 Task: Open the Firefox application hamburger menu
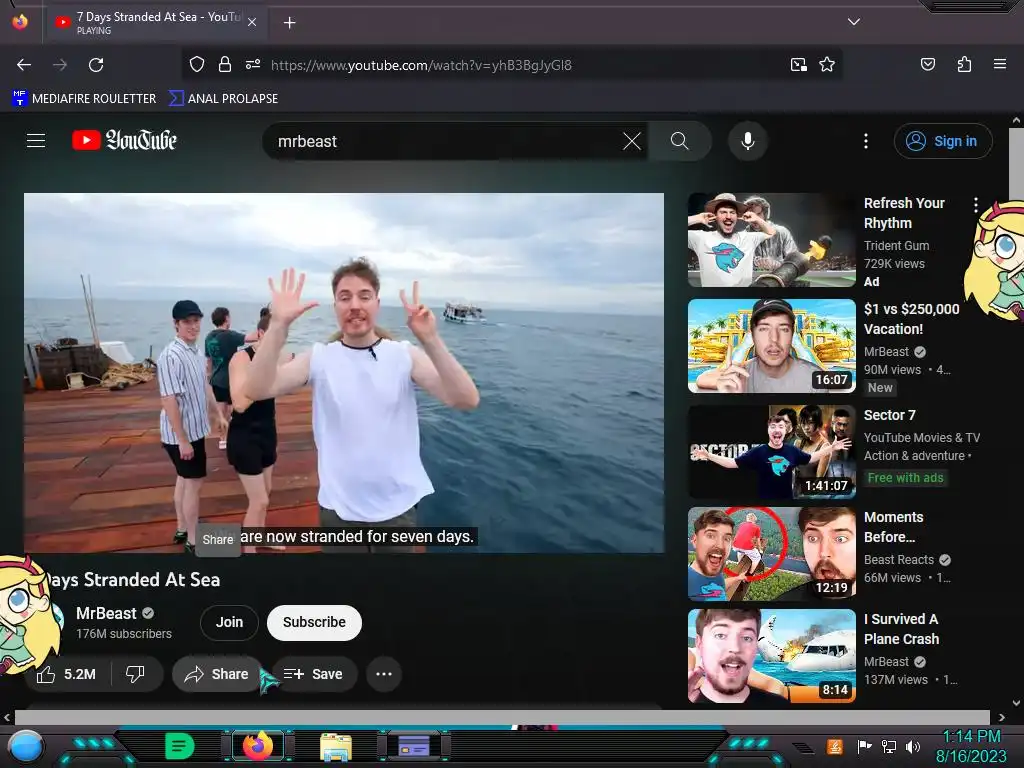coord(999,64)
